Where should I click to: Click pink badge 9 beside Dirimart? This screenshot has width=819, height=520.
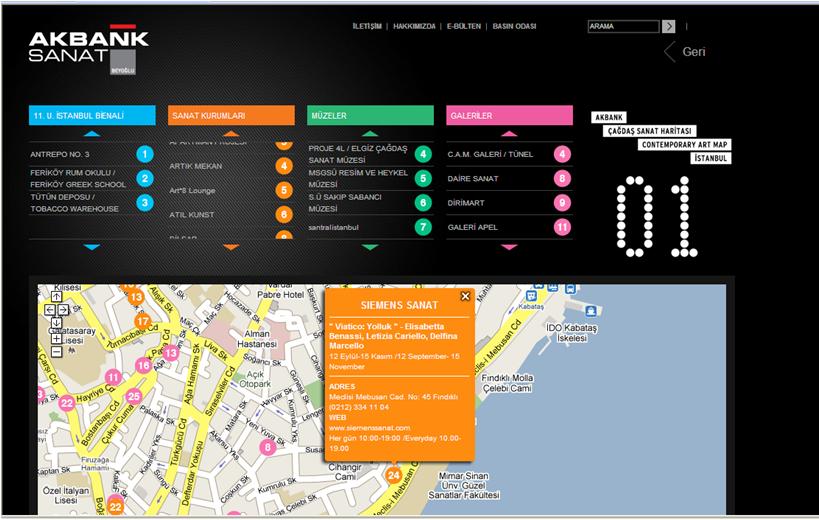(x=562, y=203)
